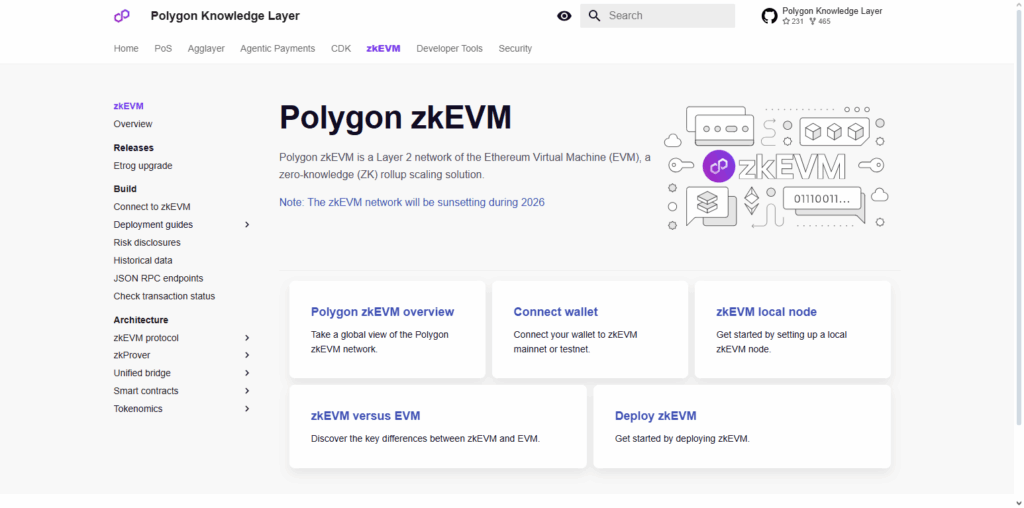Select the zkEVM tab
1024x508 pixels.
(383, 48)
